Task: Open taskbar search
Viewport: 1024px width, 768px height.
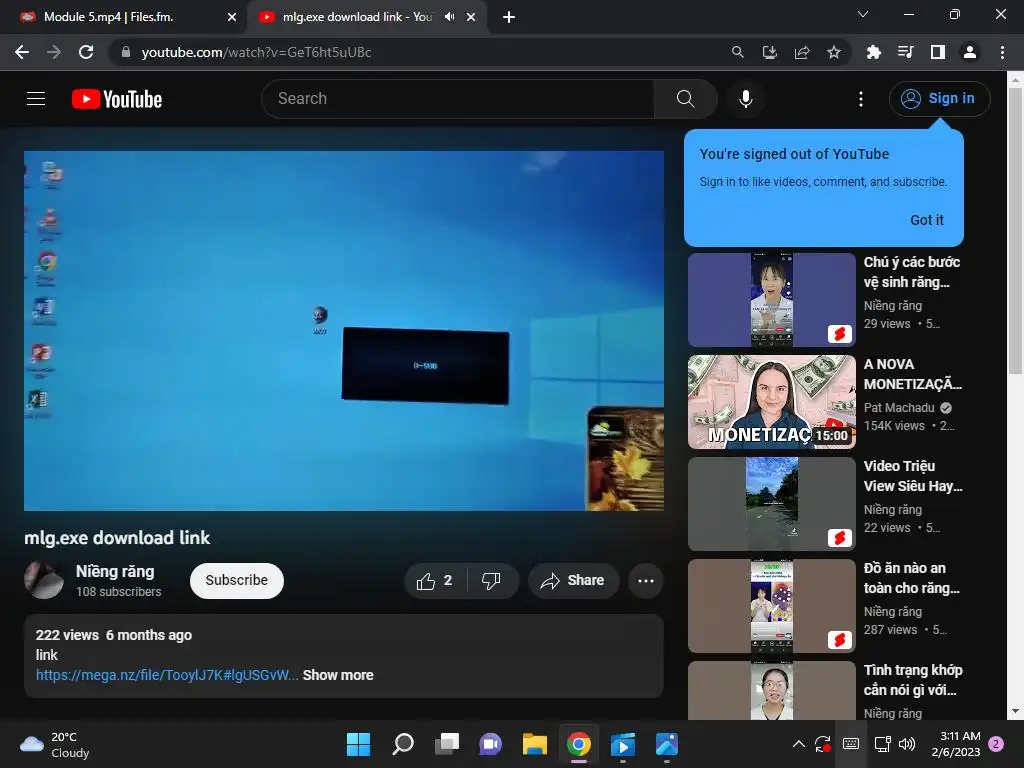Action: (403, 744)
